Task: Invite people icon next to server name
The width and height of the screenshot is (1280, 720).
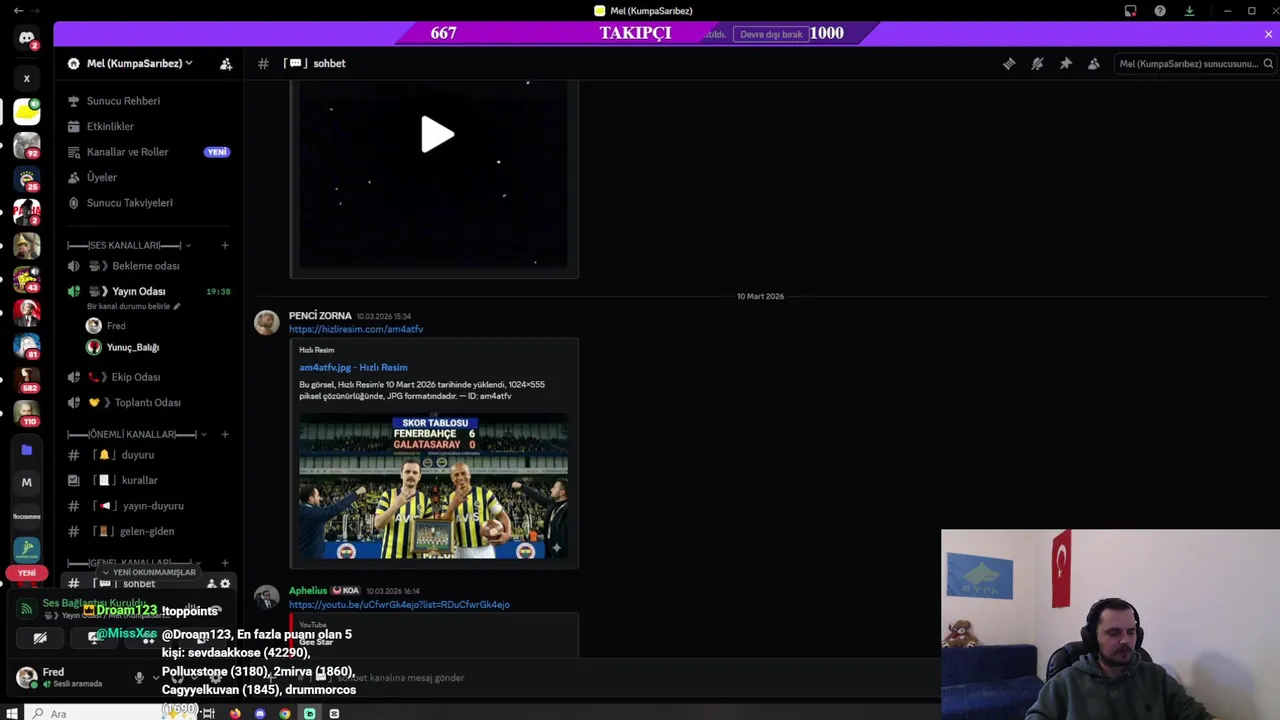Action: 226,63
